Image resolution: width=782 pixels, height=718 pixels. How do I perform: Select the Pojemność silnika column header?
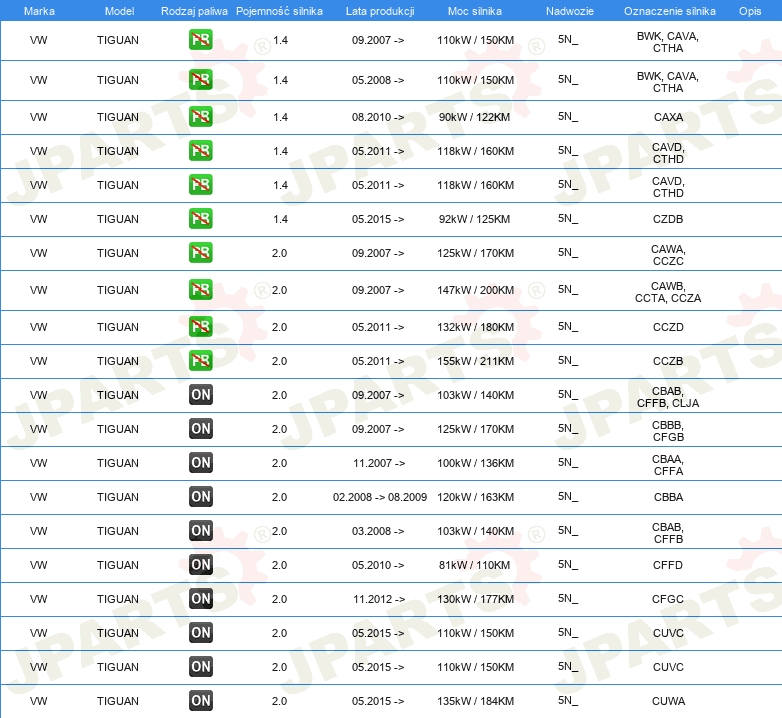(279, 11)
